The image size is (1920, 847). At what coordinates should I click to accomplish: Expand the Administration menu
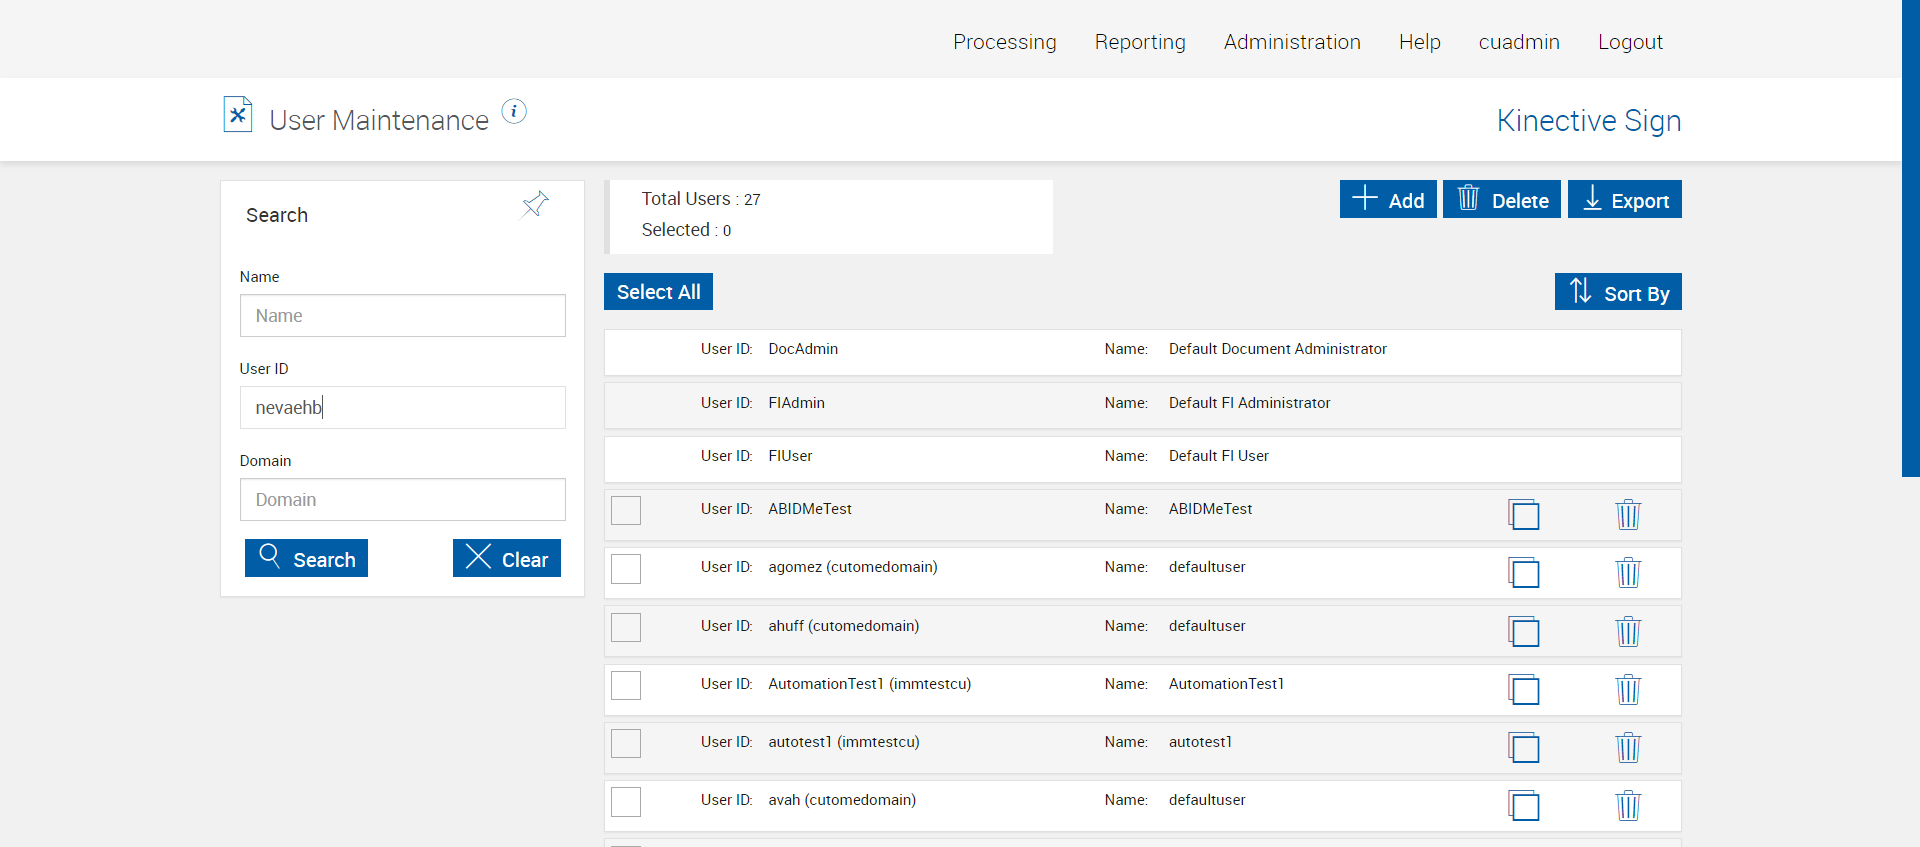click(1292, 42)
